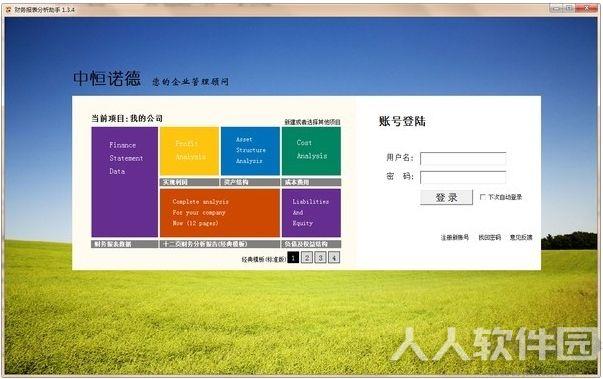
Task: Close the application window
Action: point(587,8)
